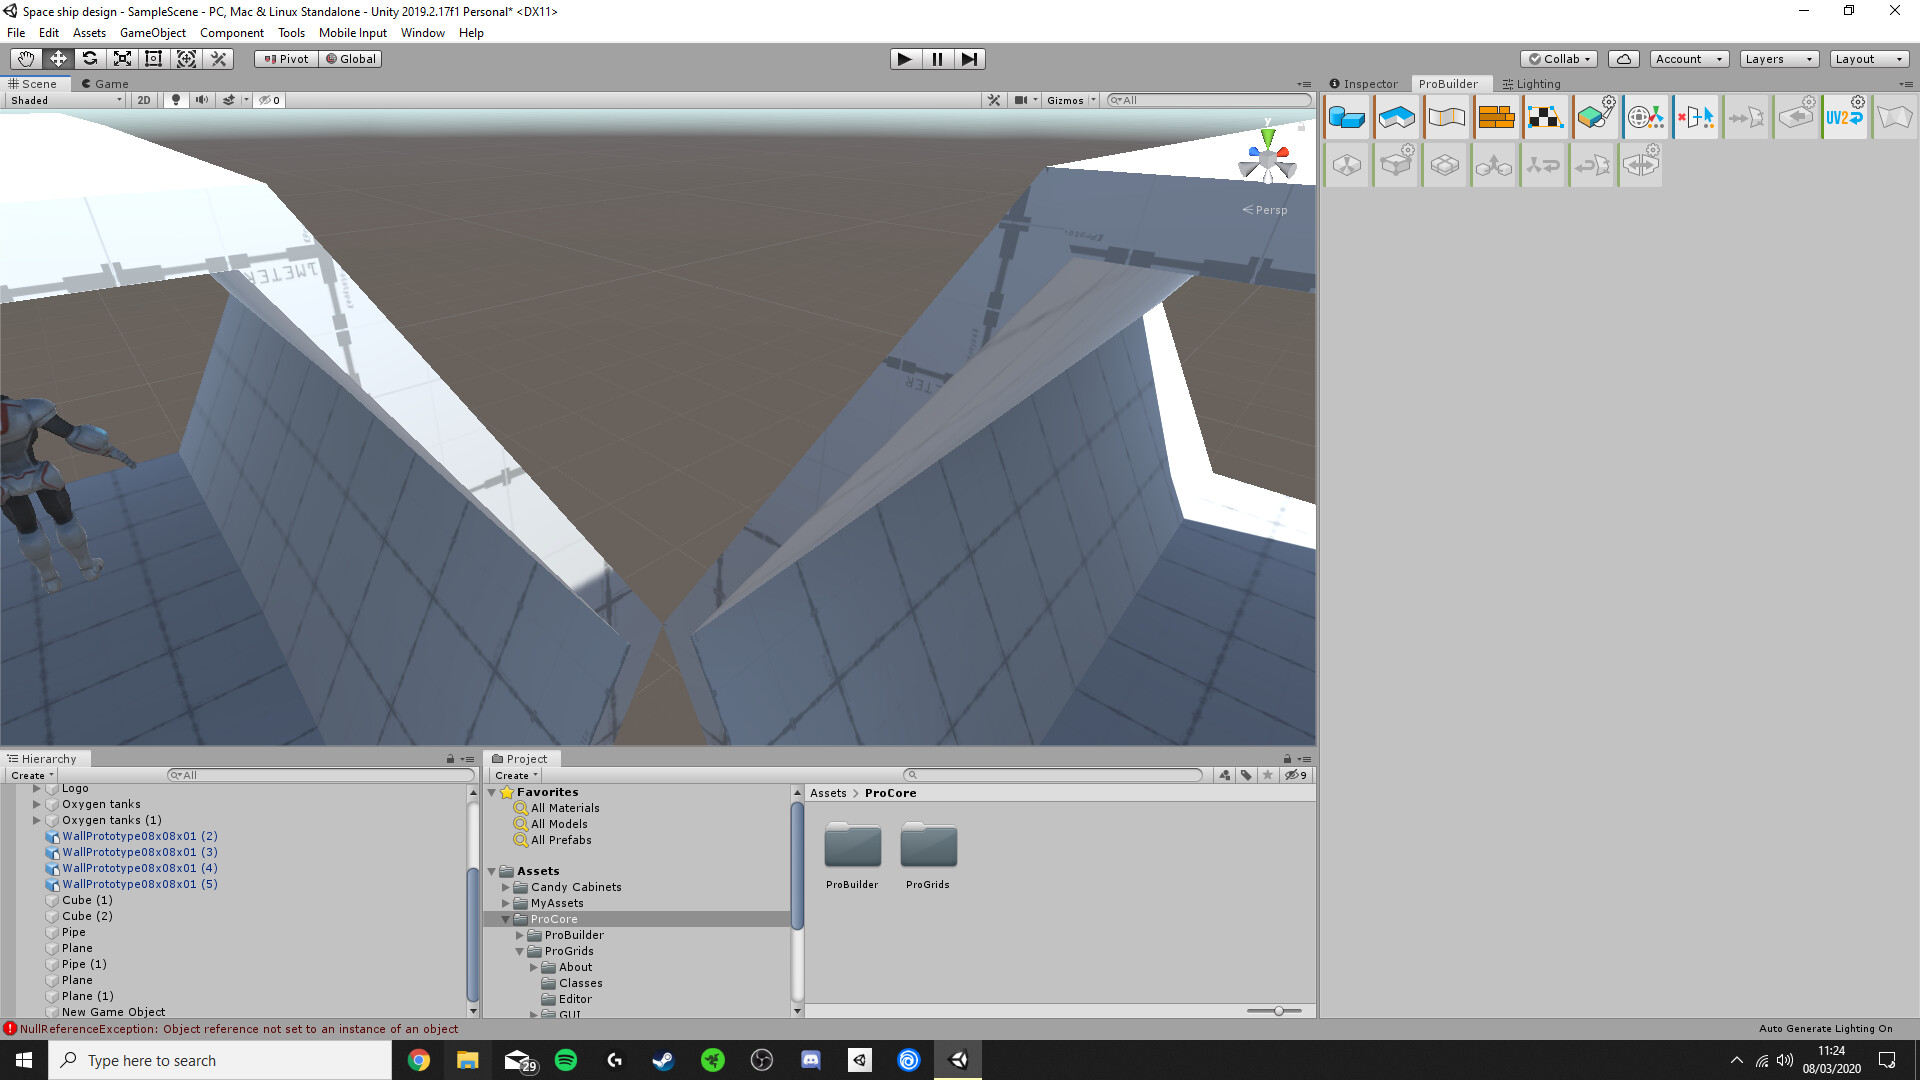Mute scene audio
This screenshot has height=1080, width=1920.
click(x=204, y=100)
